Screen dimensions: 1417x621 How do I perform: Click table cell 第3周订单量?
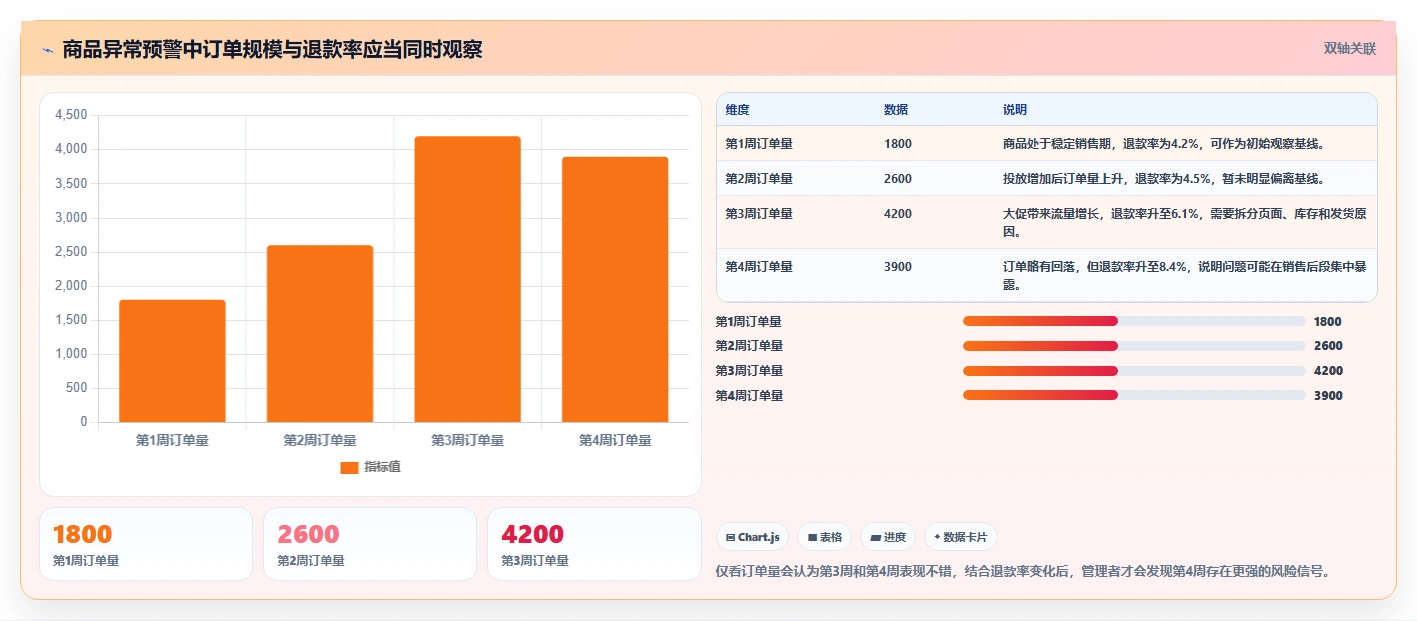(x=759, y=213)
